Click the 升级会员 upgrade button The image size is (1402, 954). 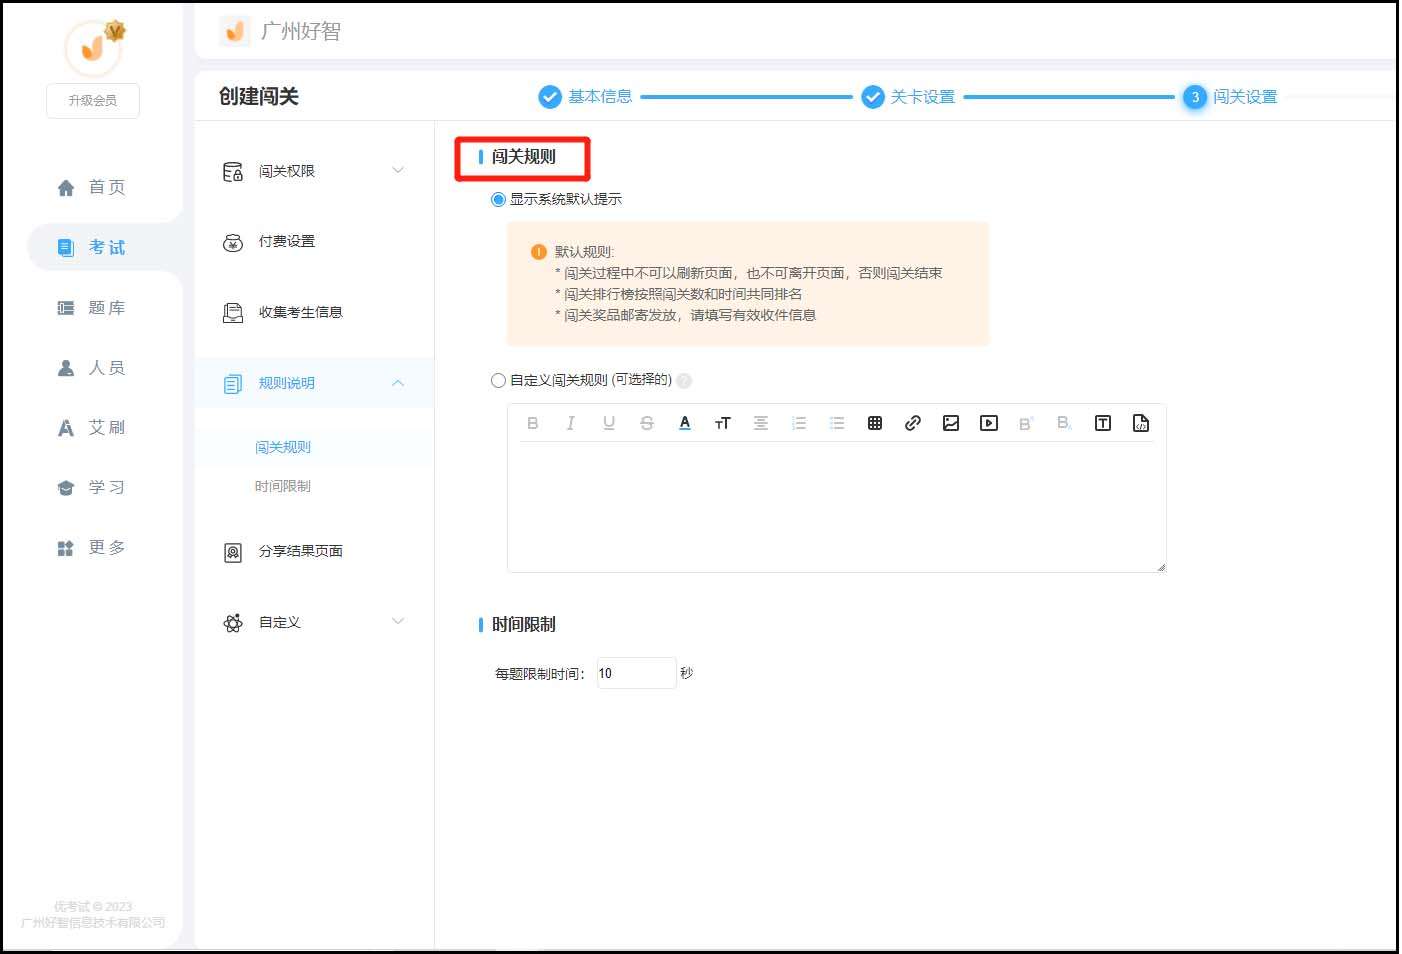click(x=92, y=100)
